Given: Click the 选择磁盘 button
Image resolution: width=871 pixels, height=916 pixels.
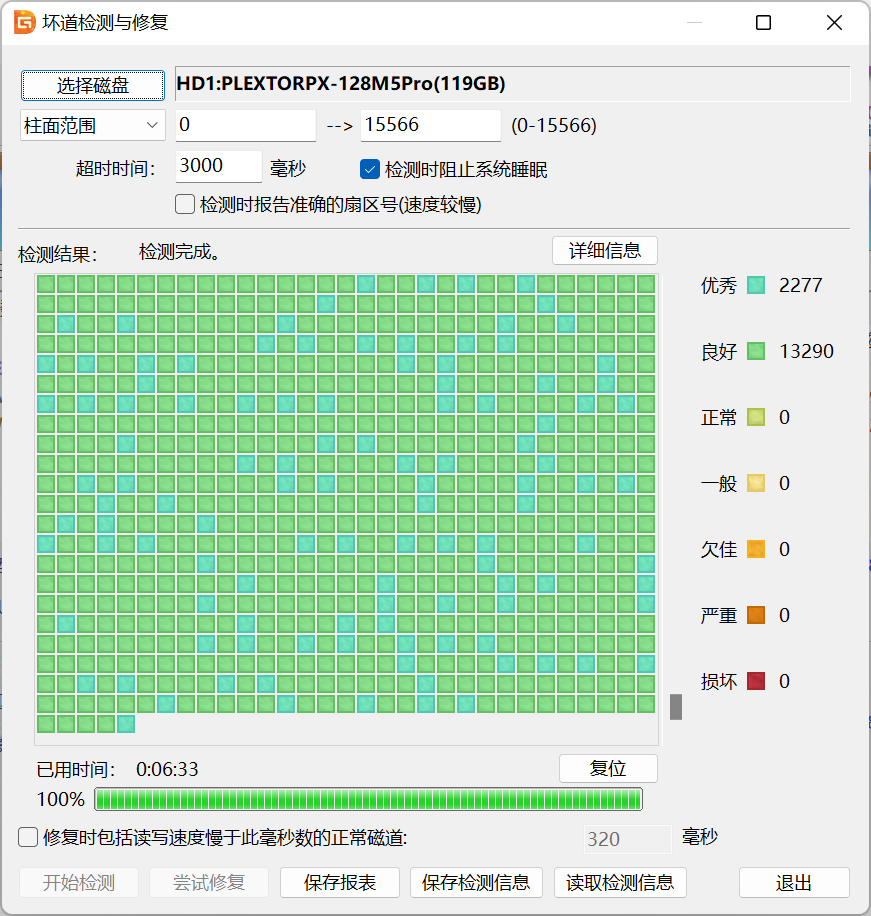Looking at the screenshot, I should [92, 85].
